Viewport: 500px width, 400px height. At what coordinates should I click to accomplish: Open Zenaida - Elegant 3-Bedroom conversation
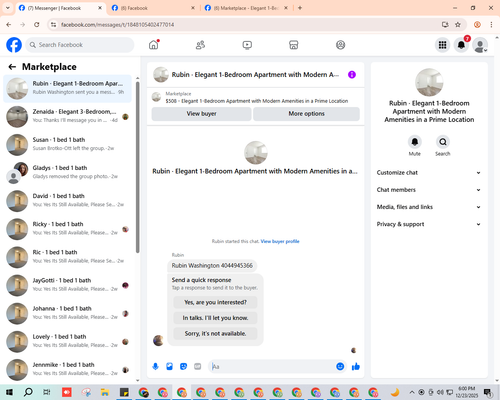coord(67,117)
